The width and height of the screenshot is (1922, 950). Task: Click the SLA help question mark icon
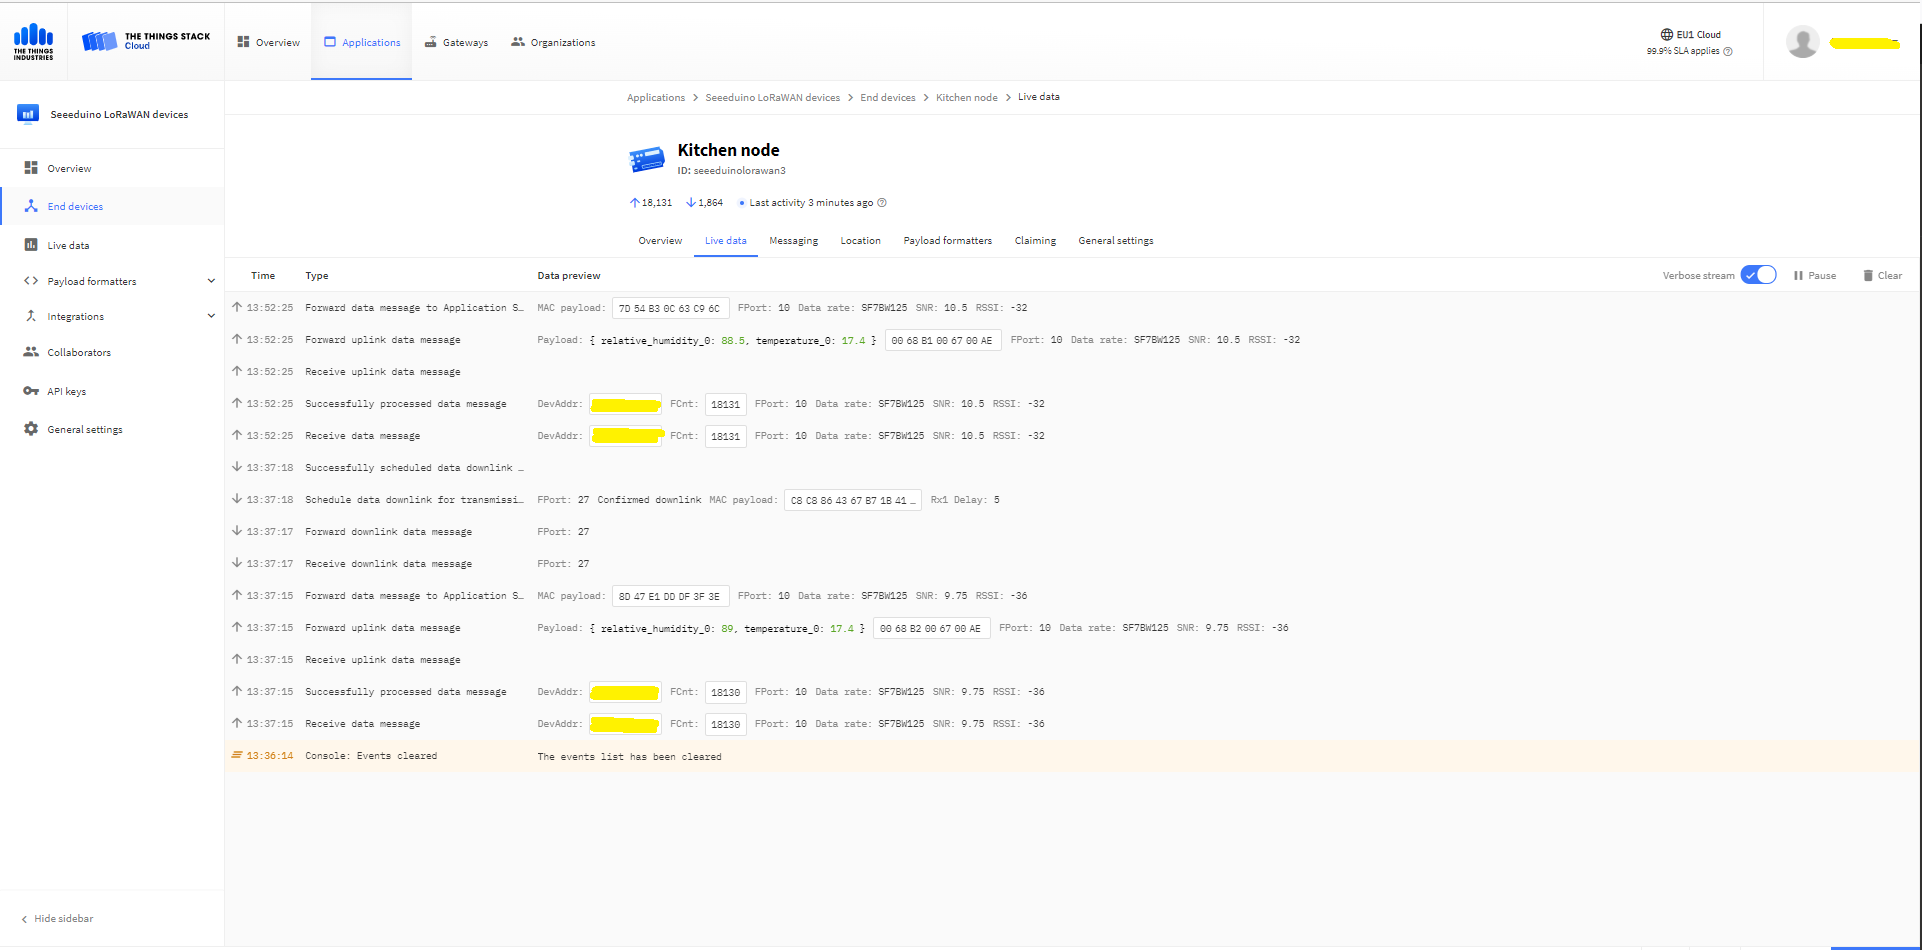1728,52
